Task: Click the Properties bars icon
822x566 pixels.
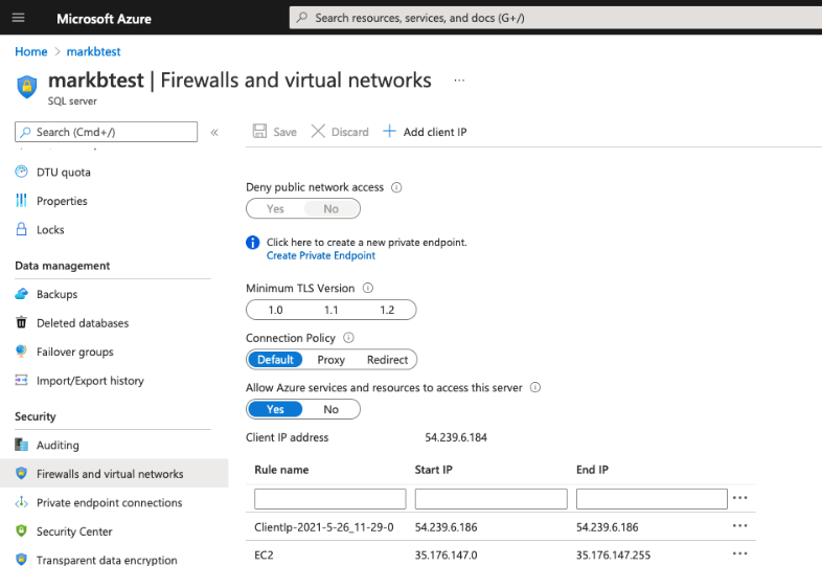Action: click(21, 200)
